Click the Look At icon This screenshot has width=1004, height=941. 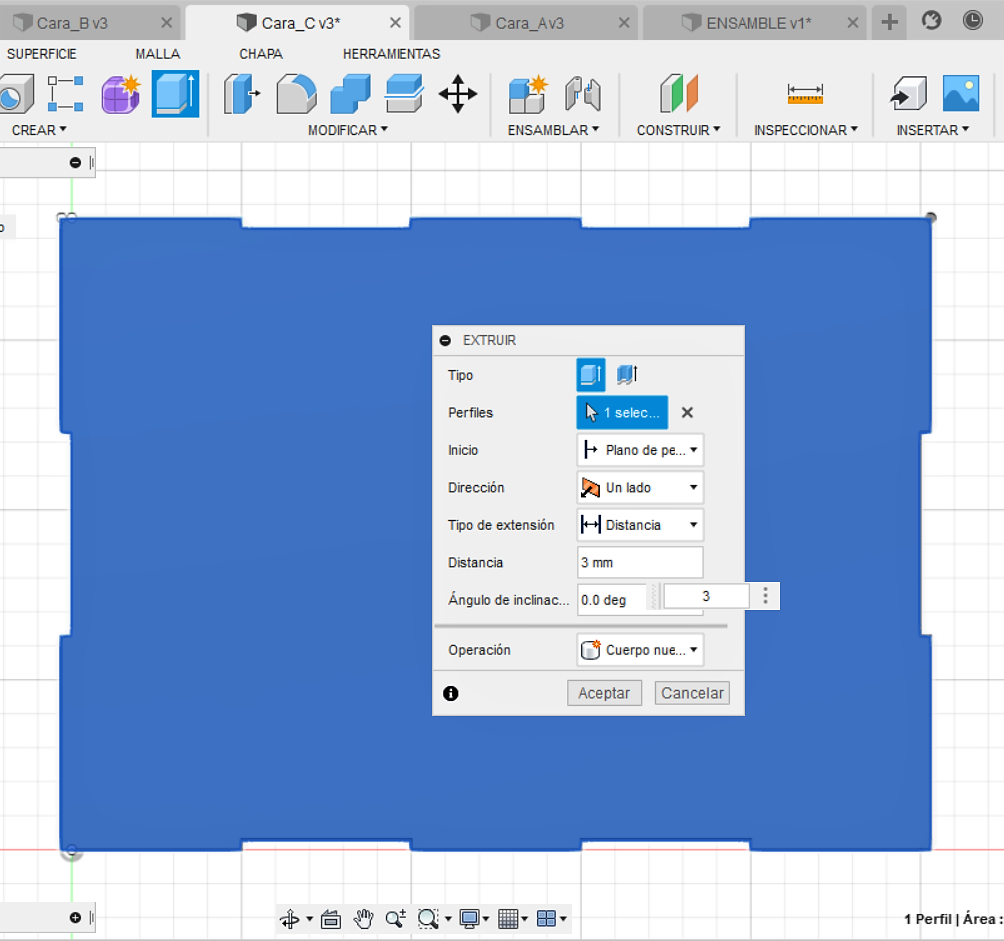click(330, 919)
